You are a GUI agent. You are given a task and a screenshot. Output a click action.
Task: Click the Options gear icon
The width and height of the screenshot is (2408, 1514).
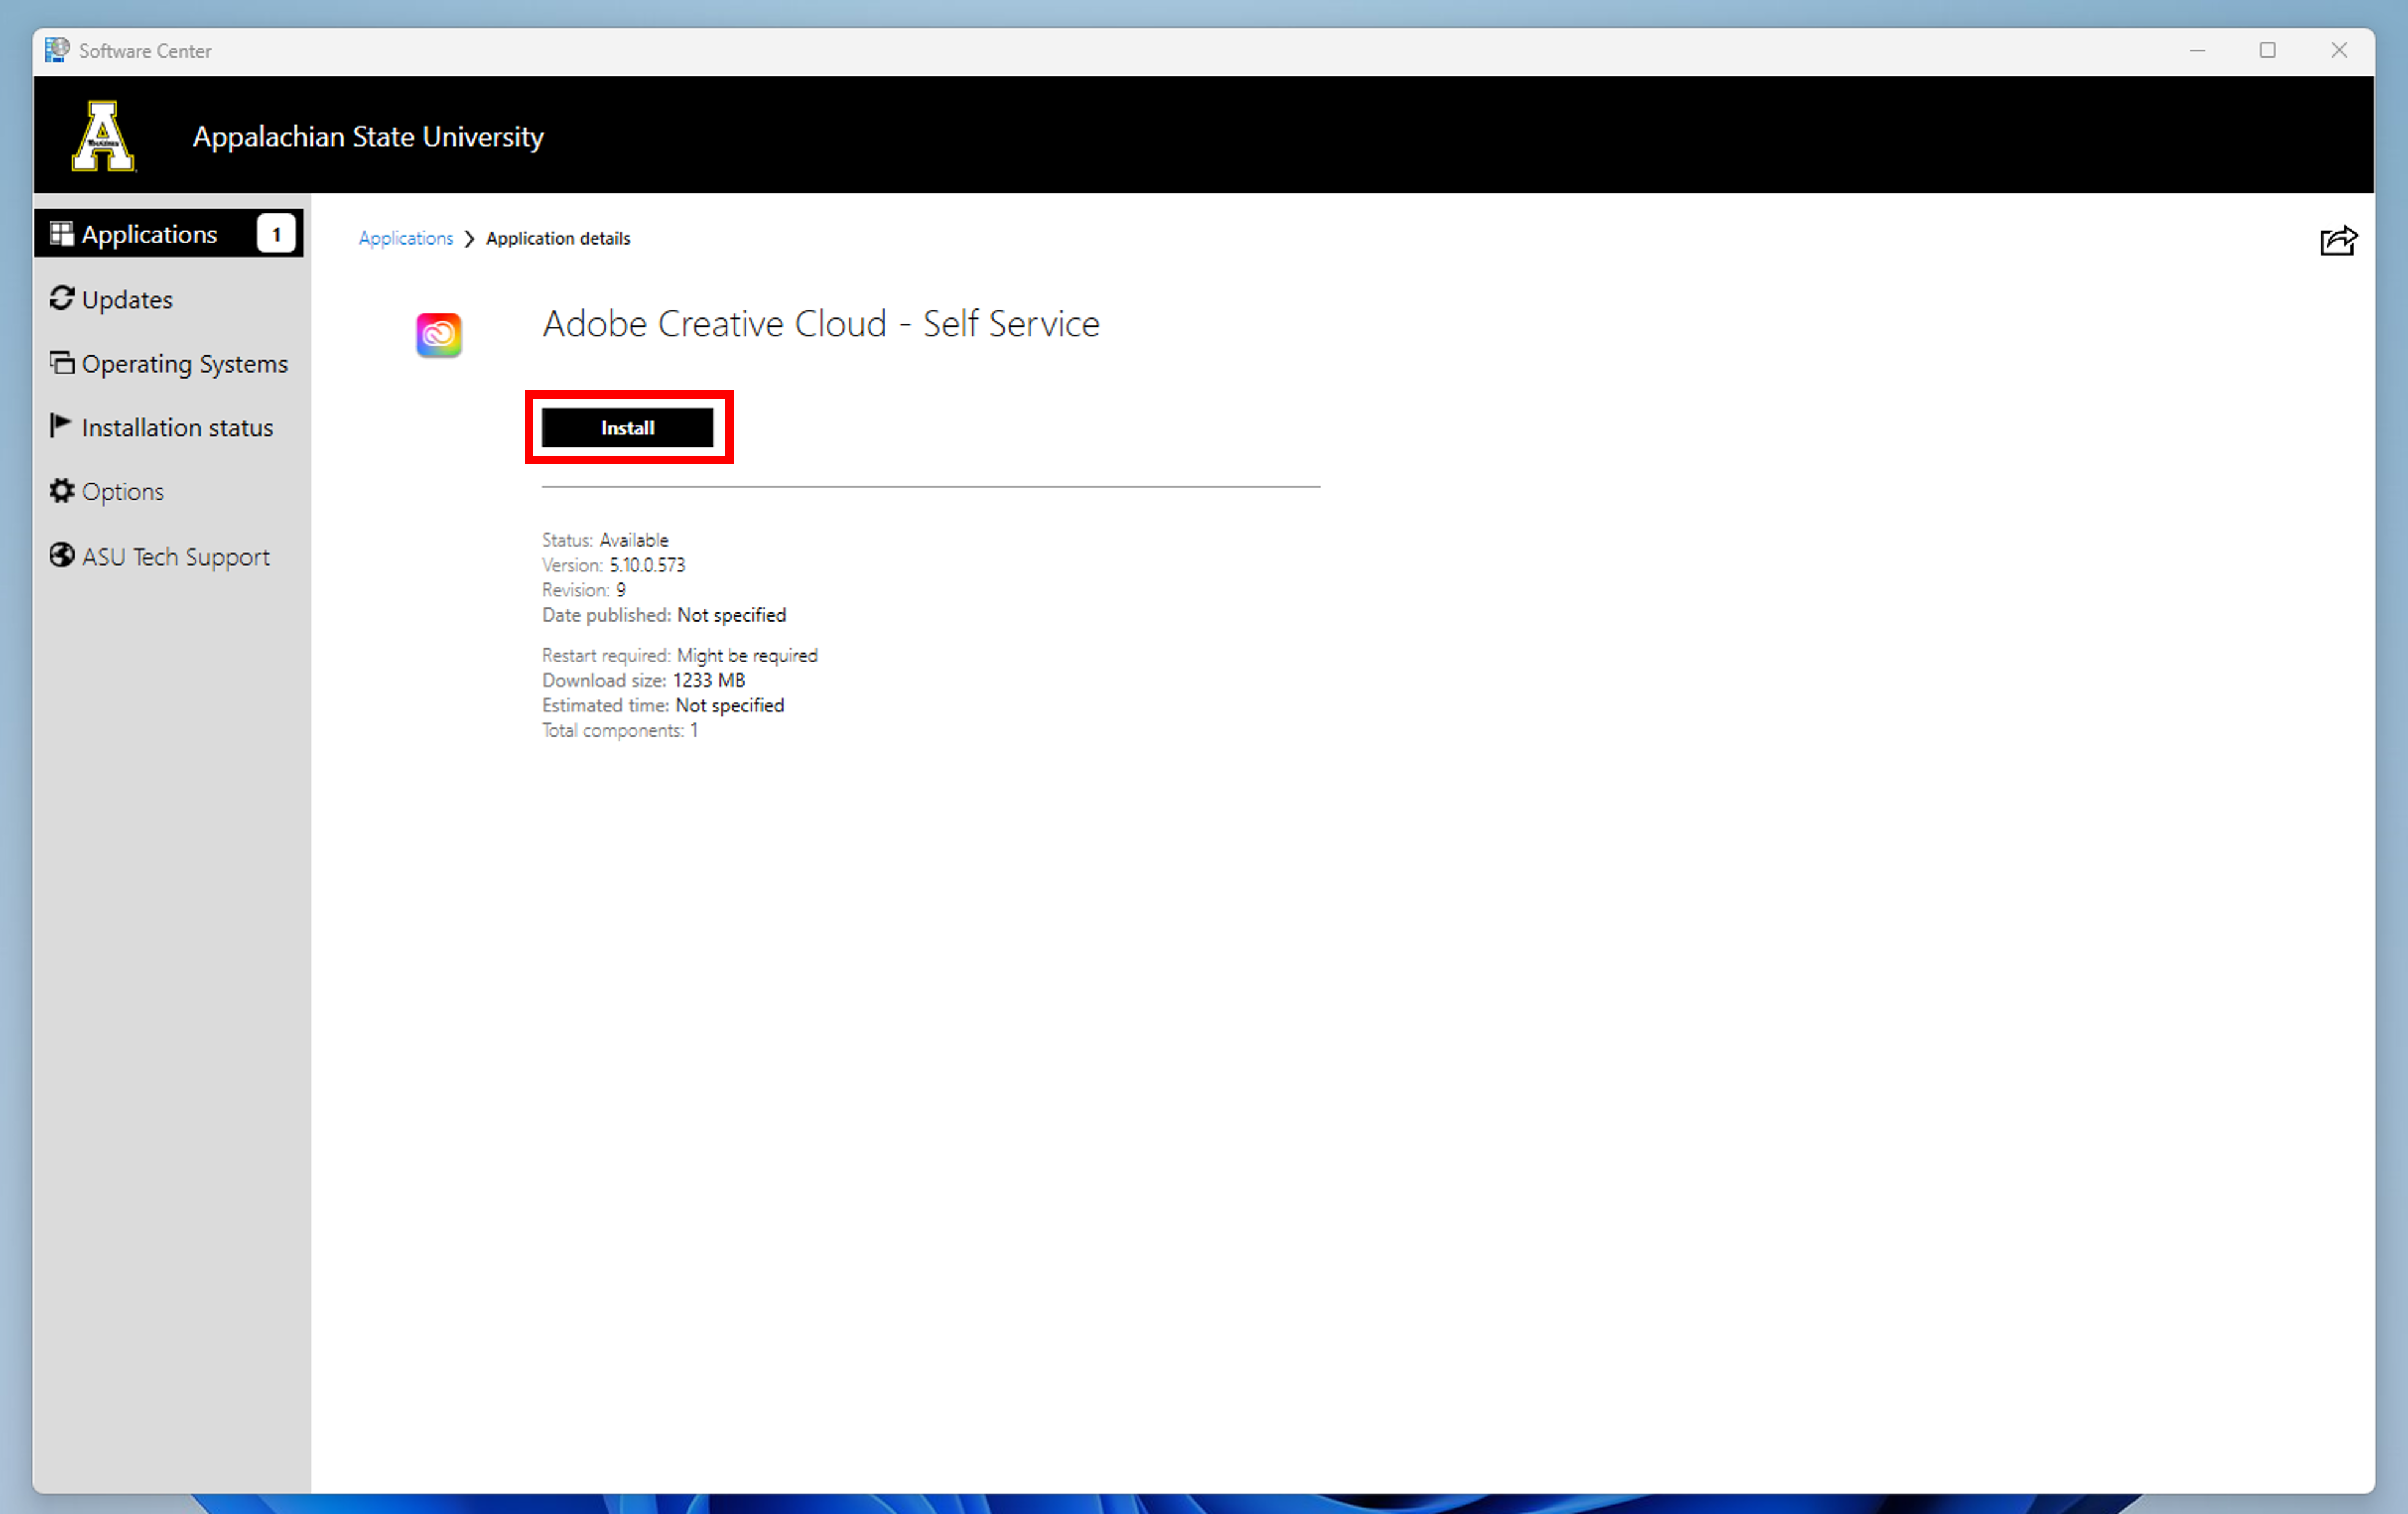[x=62, y=490]
